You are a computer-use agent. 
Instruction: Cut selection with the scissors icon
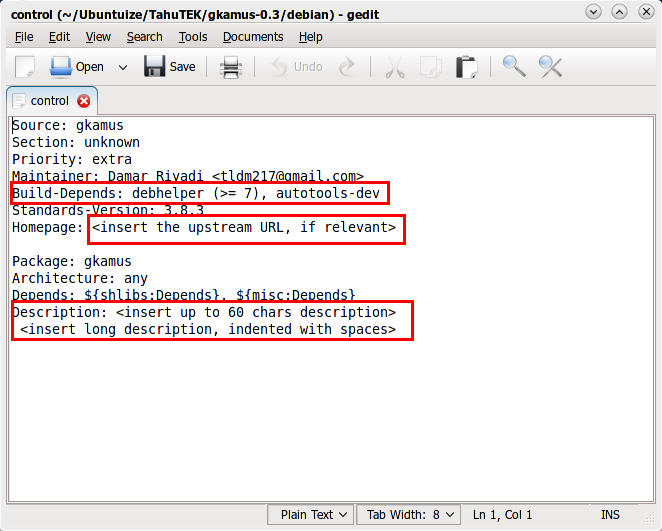pyautogui.click(x=395, y=67)
